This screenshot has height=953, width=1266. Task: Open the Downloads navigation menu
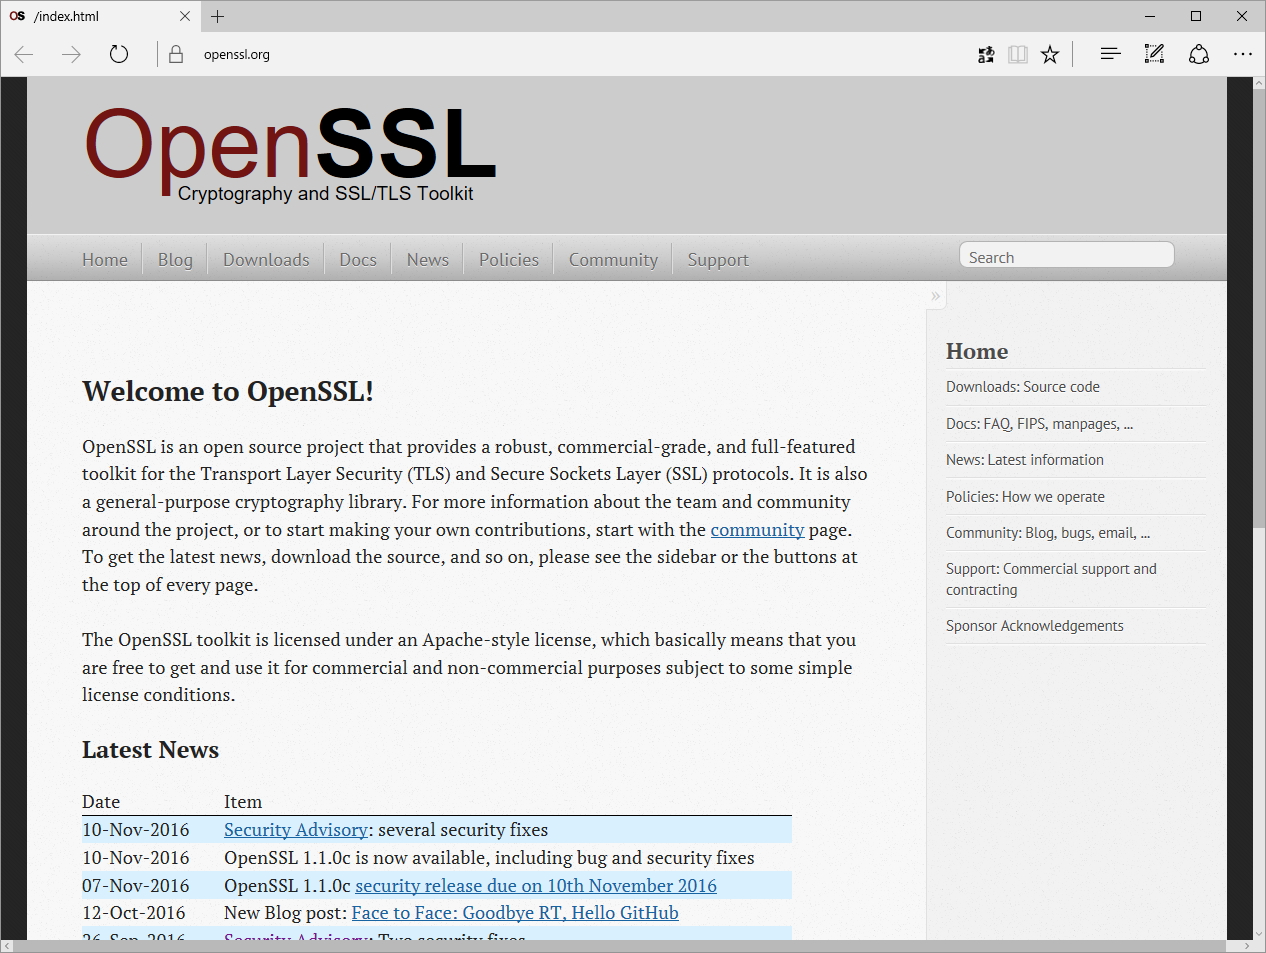coord(265,259)
